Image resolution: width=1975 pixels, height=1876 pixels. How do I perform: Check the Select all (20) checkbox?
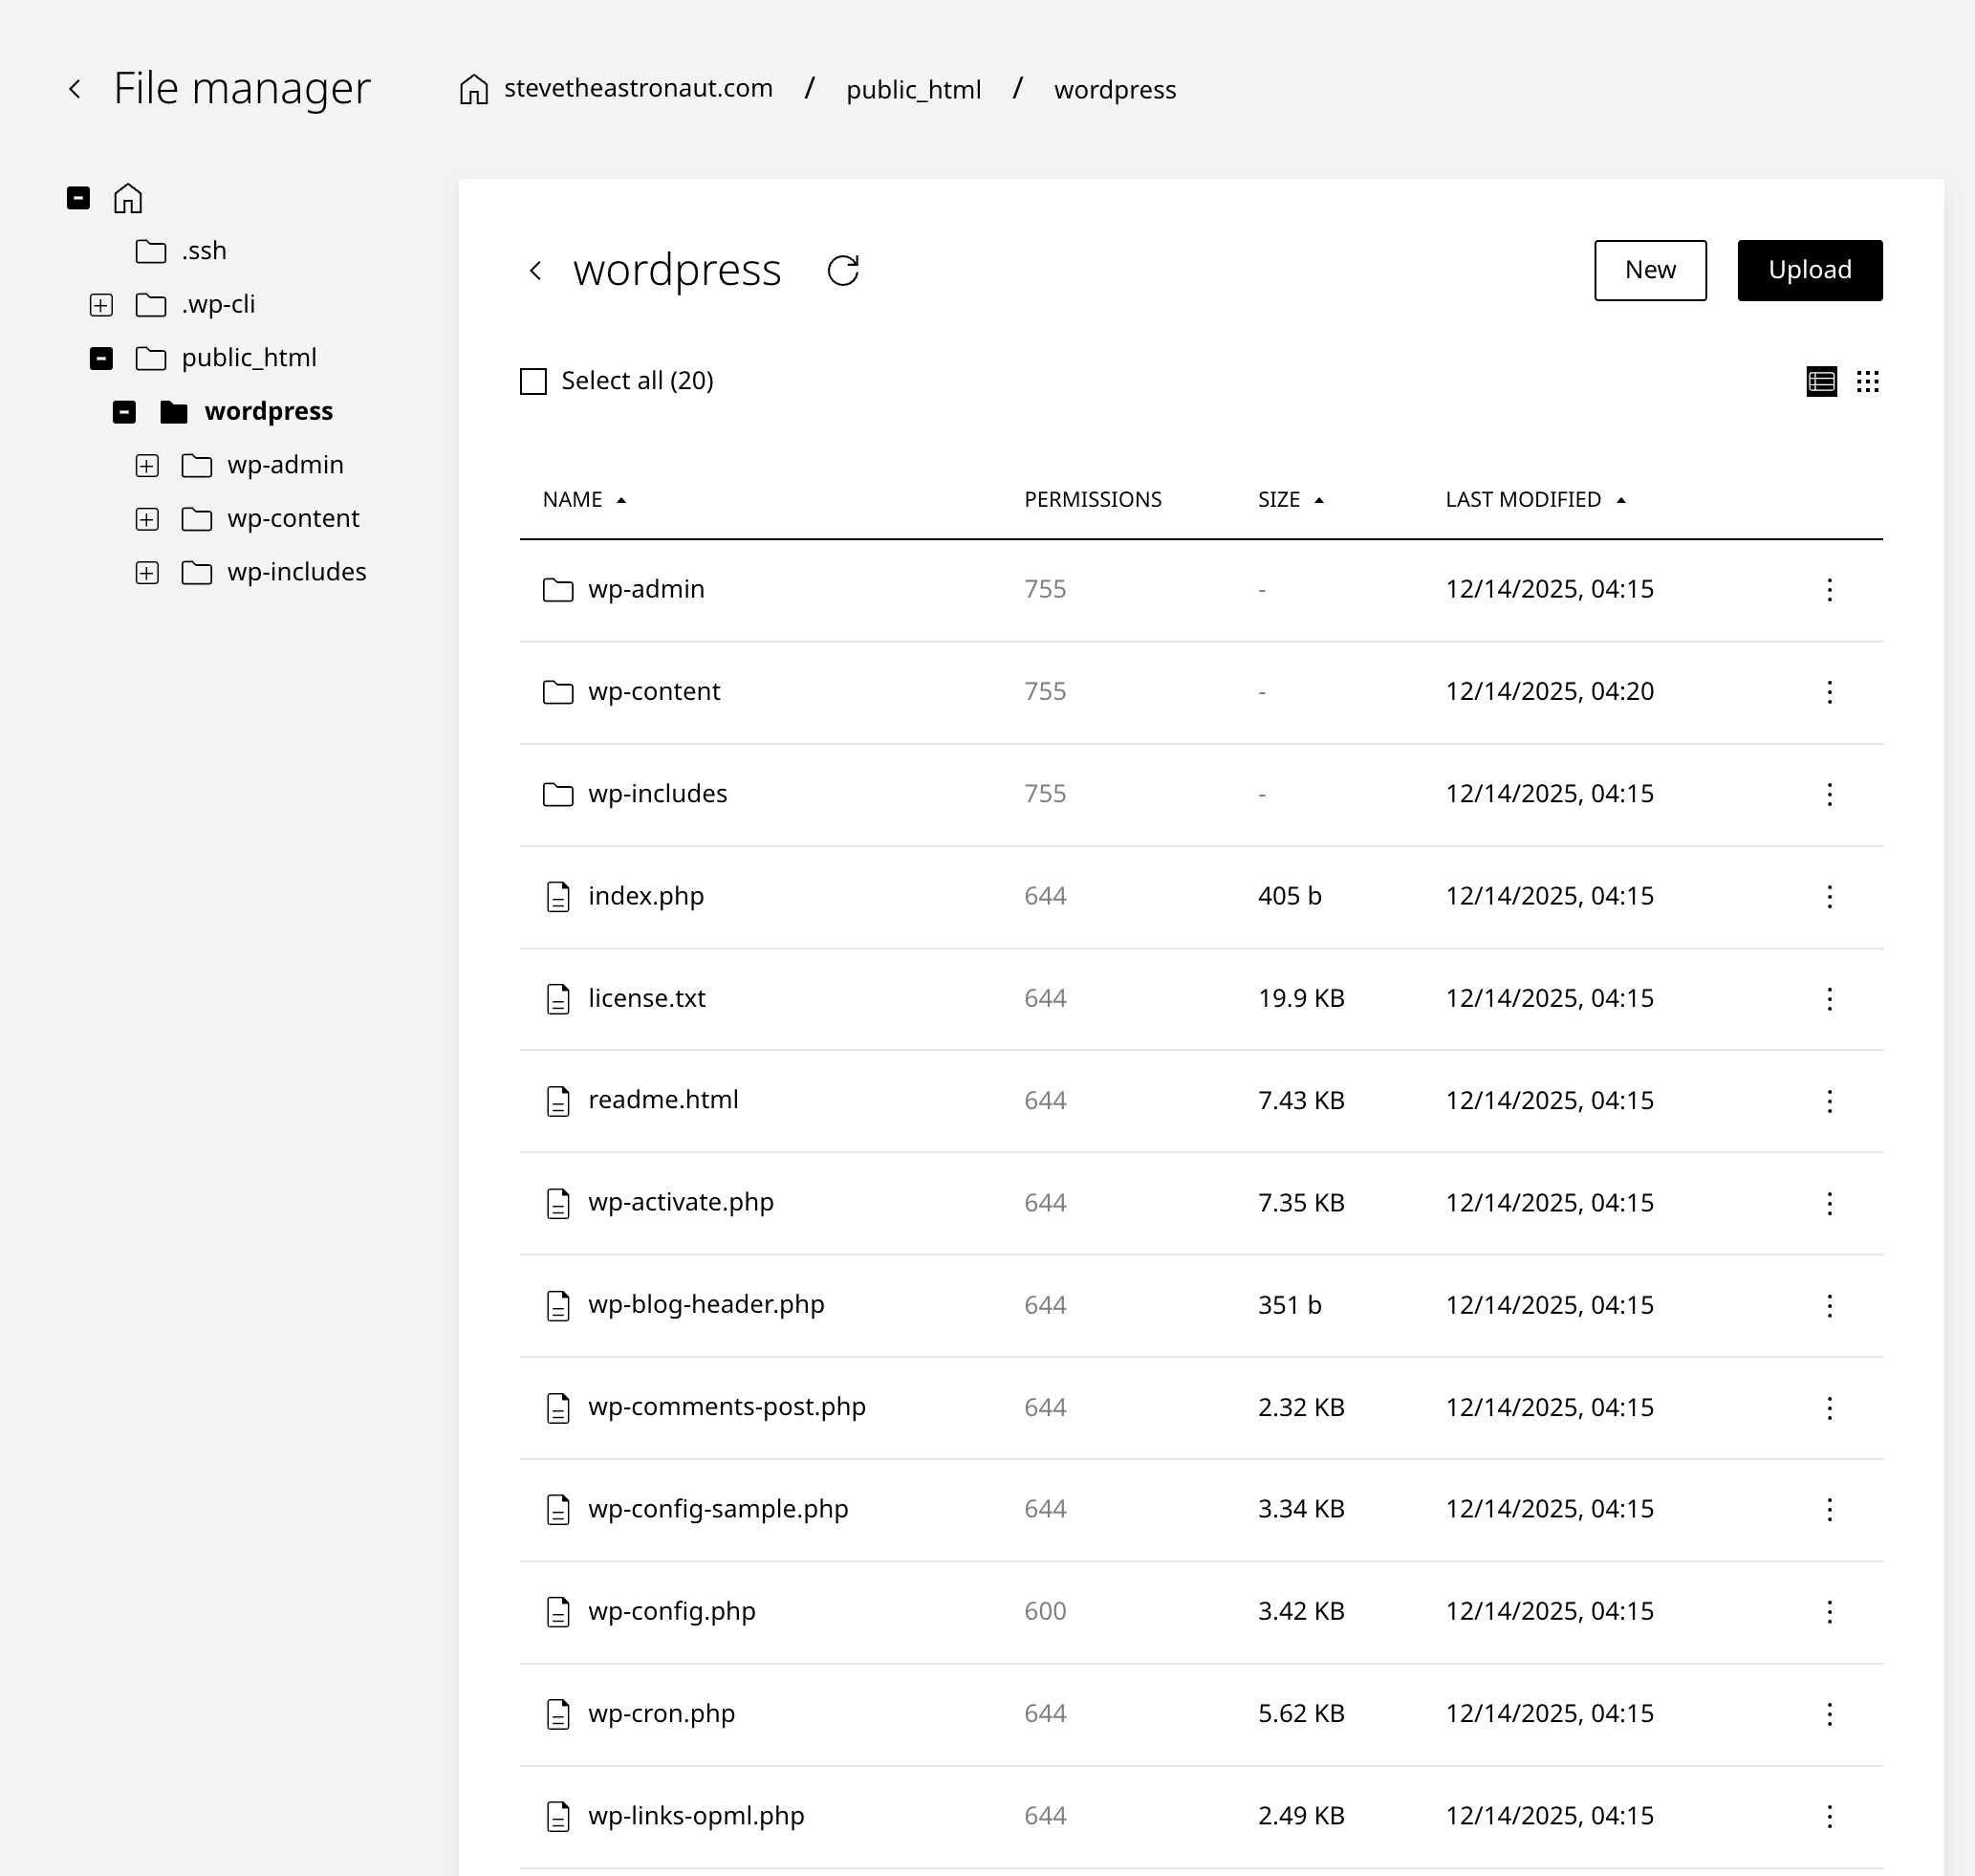pos(533,381)
